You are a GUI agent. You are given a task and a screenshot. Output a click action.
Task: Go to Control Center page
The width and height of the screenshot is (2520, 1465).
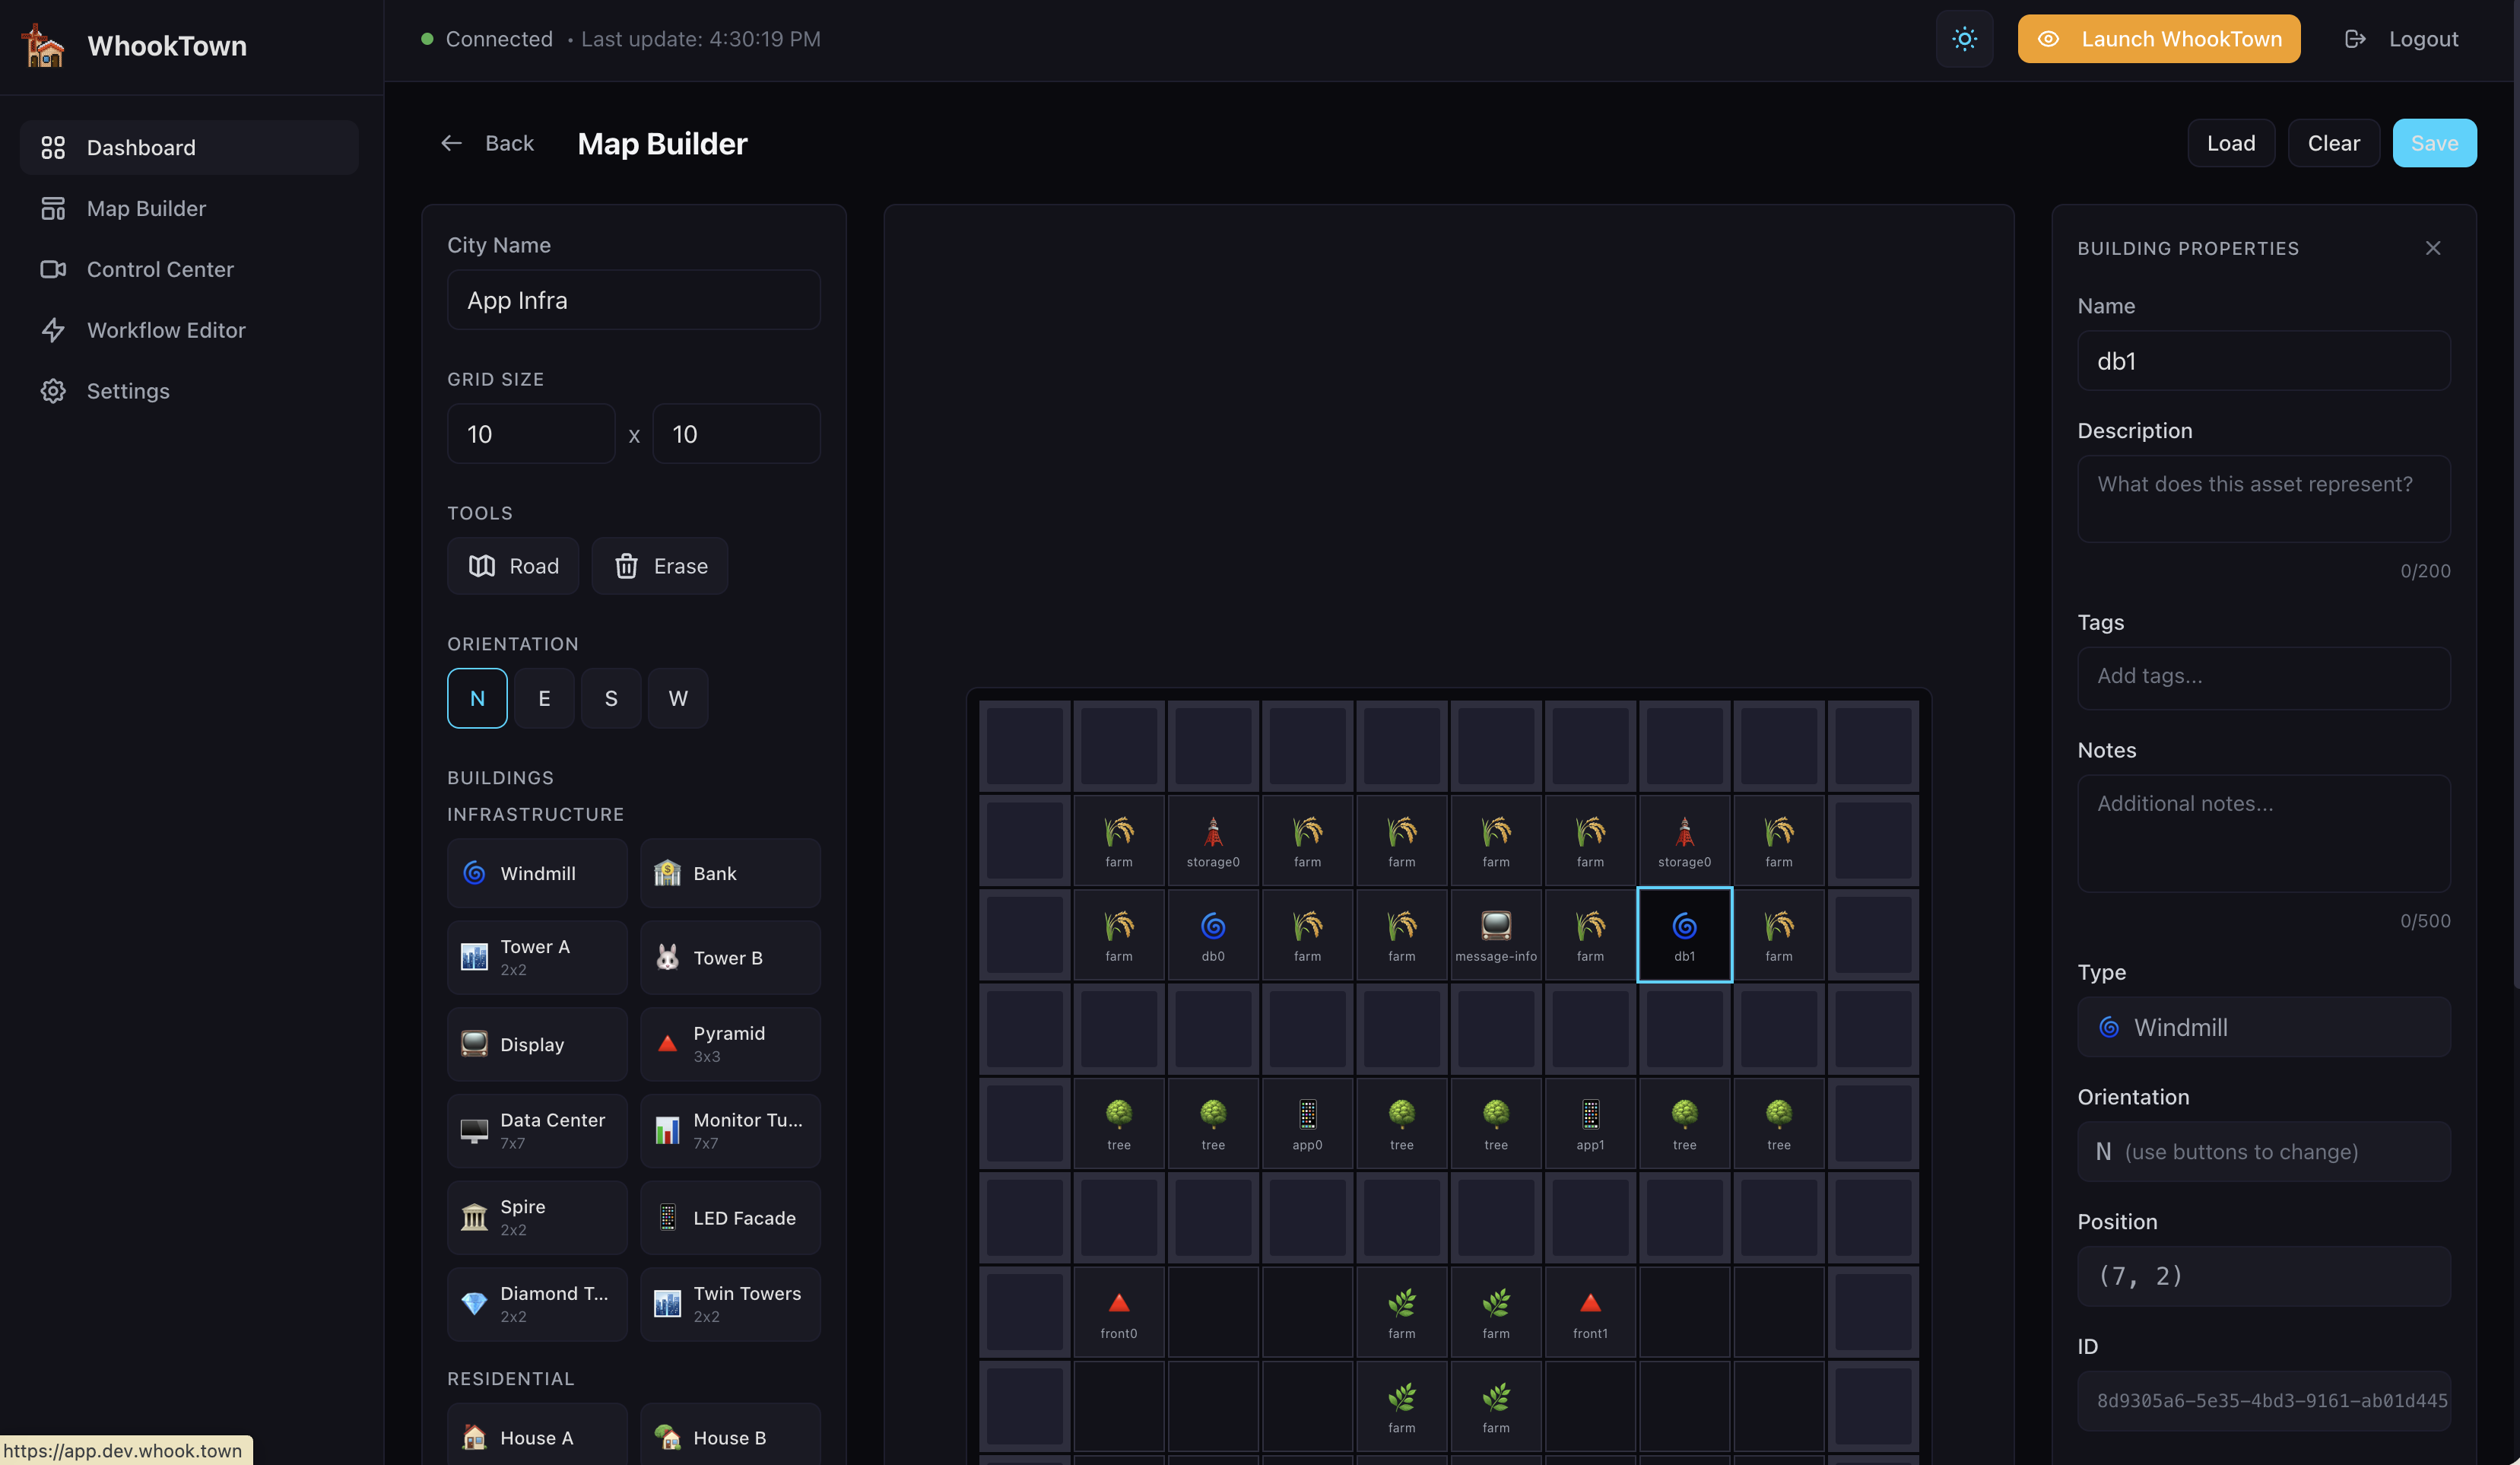coord(160,269)
